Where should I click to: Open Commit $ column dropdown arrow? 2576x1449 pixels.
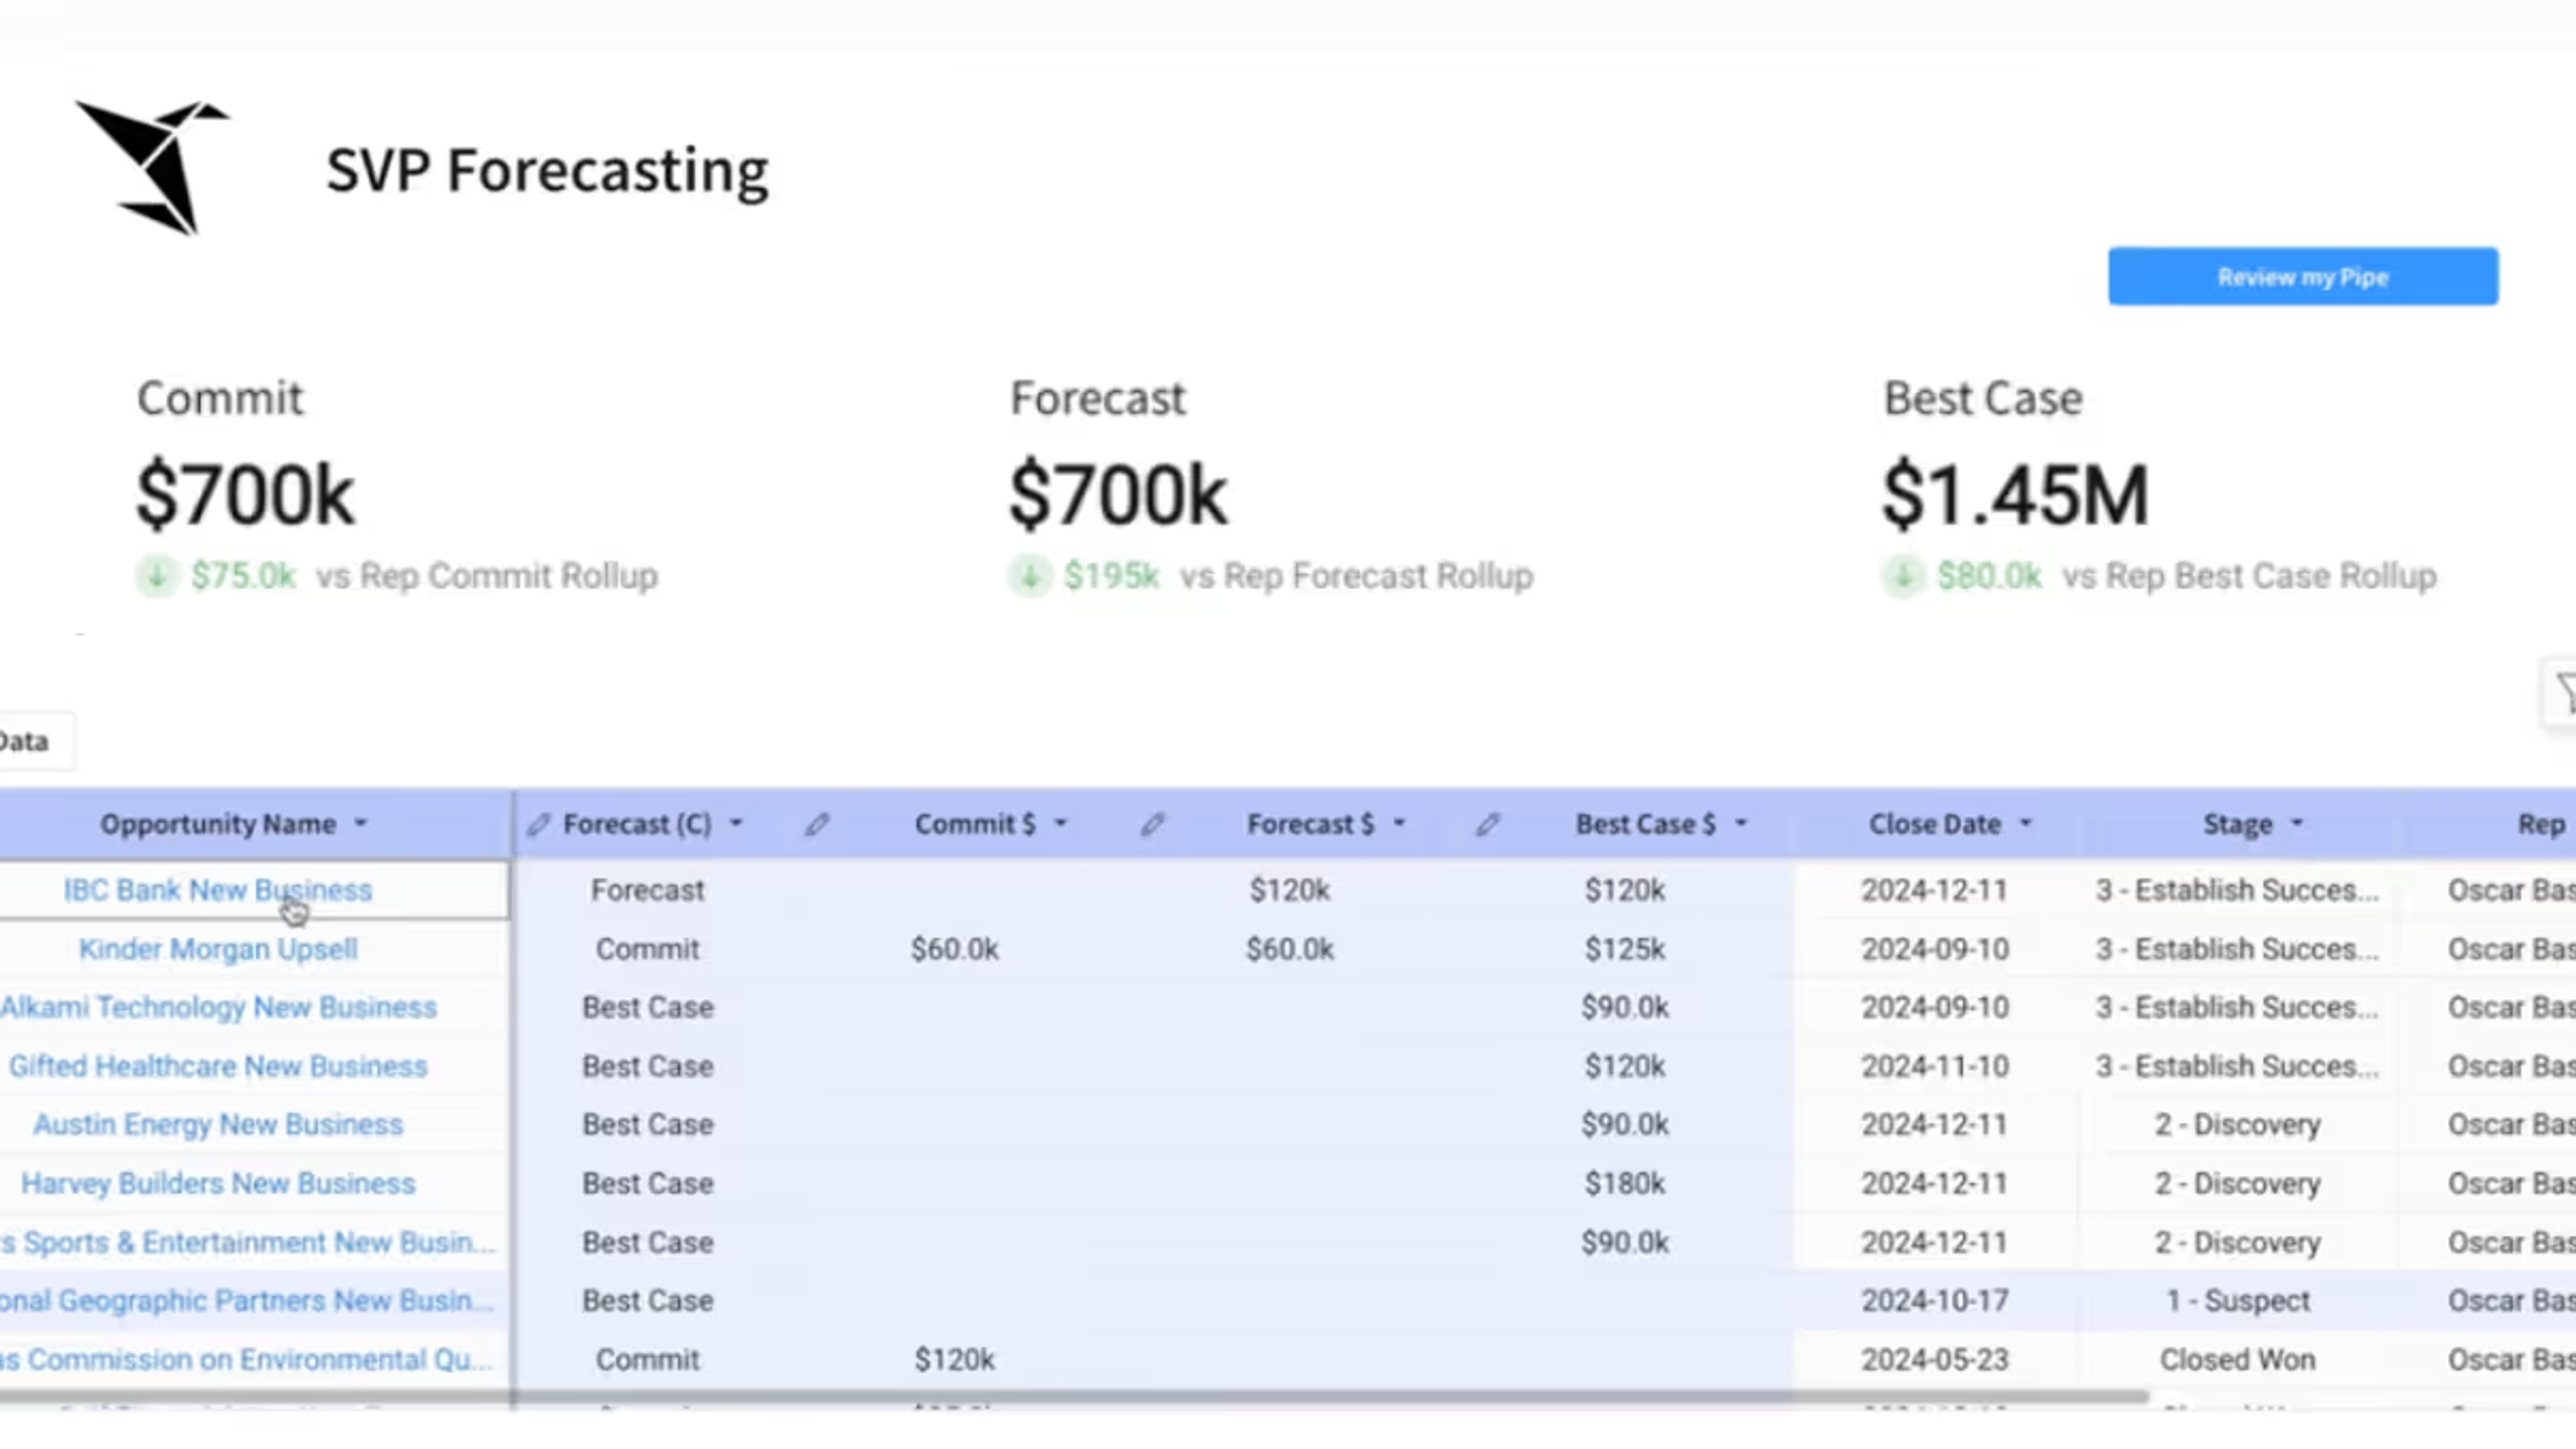pos(1061,824)
